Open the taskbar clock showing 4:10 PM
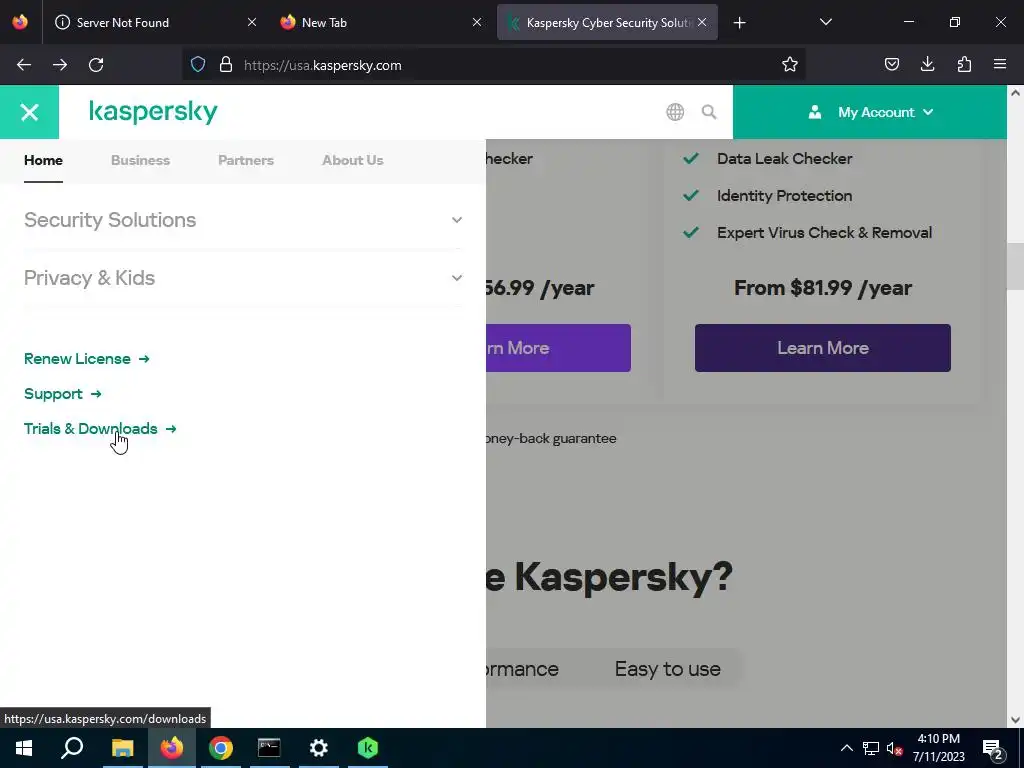Viewport: 1024px width, 768px height. click(x=938, y=748)
